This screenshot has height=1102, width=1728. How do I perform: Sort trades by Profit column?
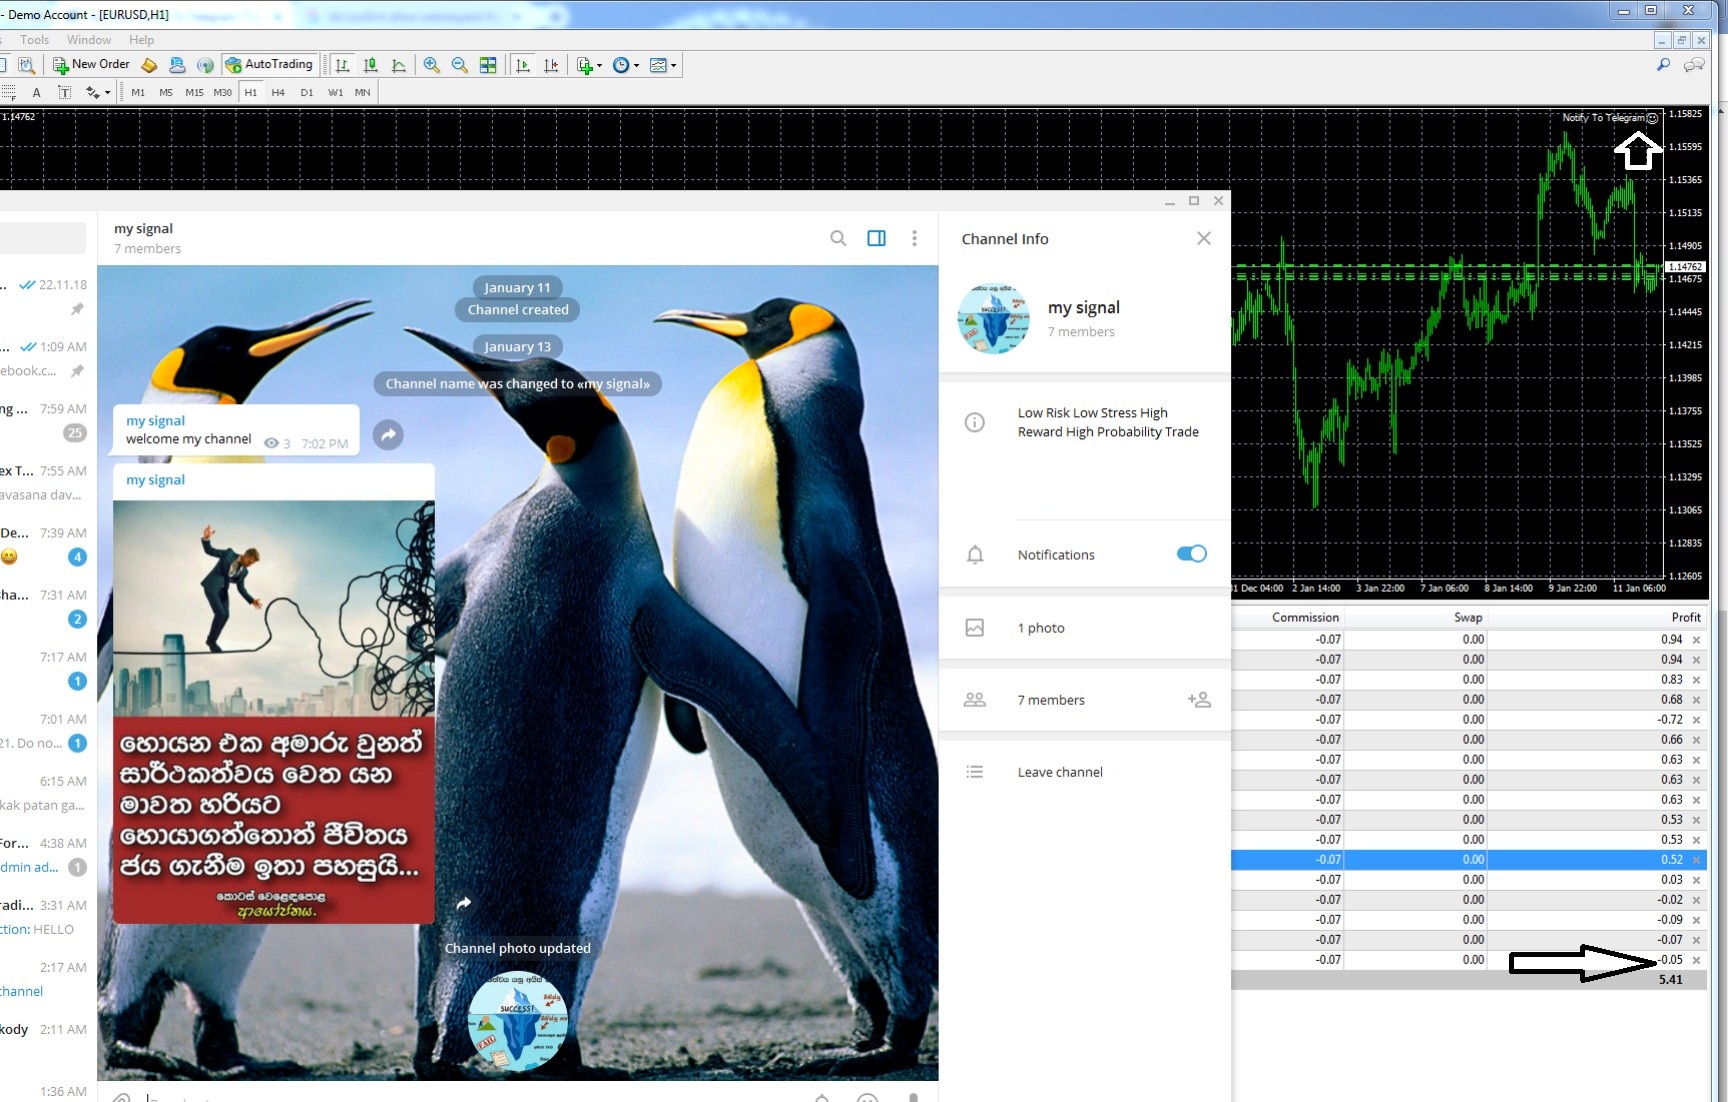(1686, 617)
